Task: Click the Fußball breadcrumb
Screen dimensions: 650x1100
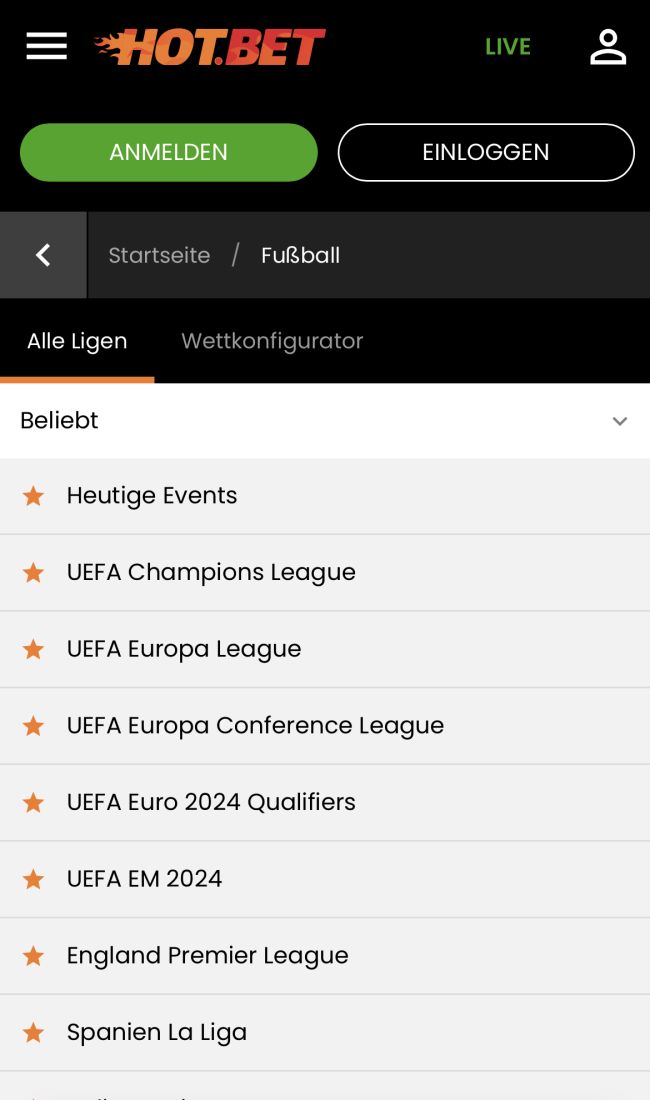Action: point(300,255)
